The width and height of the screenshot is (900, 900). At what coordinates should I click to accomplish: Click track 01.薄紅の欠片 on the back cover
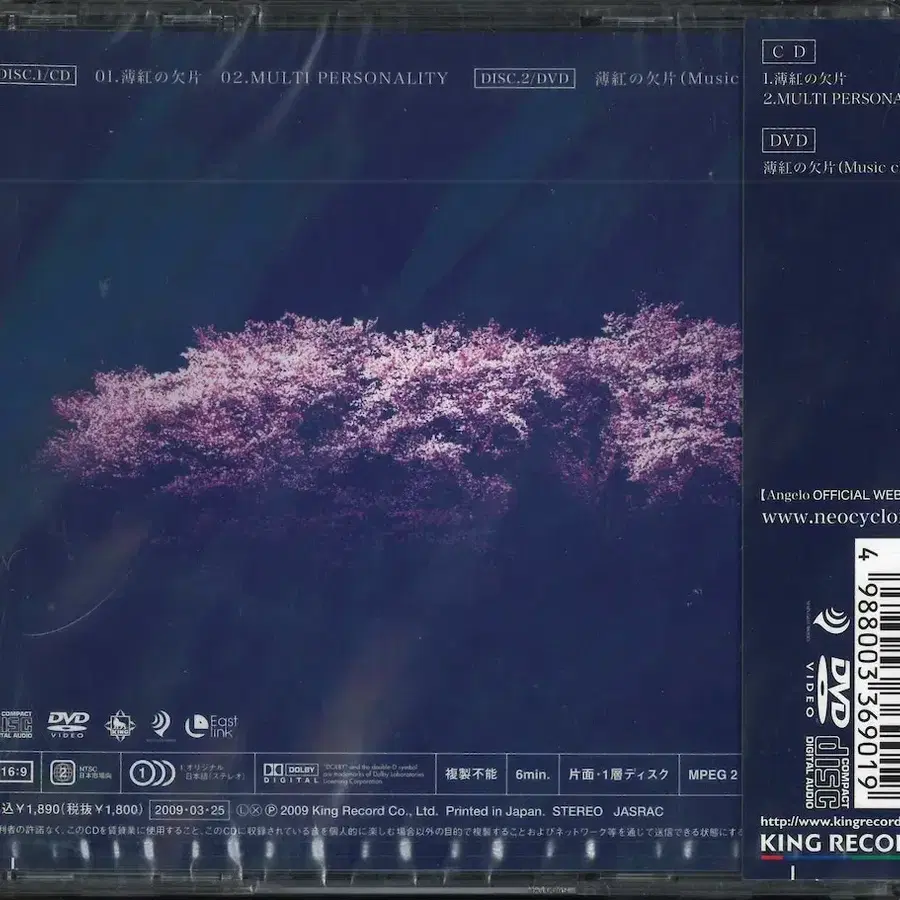[148, 77]
